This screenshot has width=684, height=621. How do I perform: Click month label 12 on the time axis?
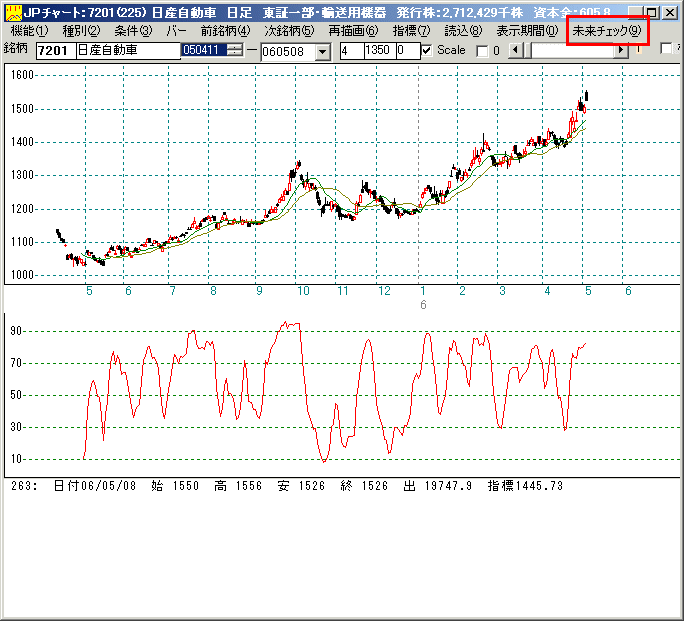(x=384, y=291)
